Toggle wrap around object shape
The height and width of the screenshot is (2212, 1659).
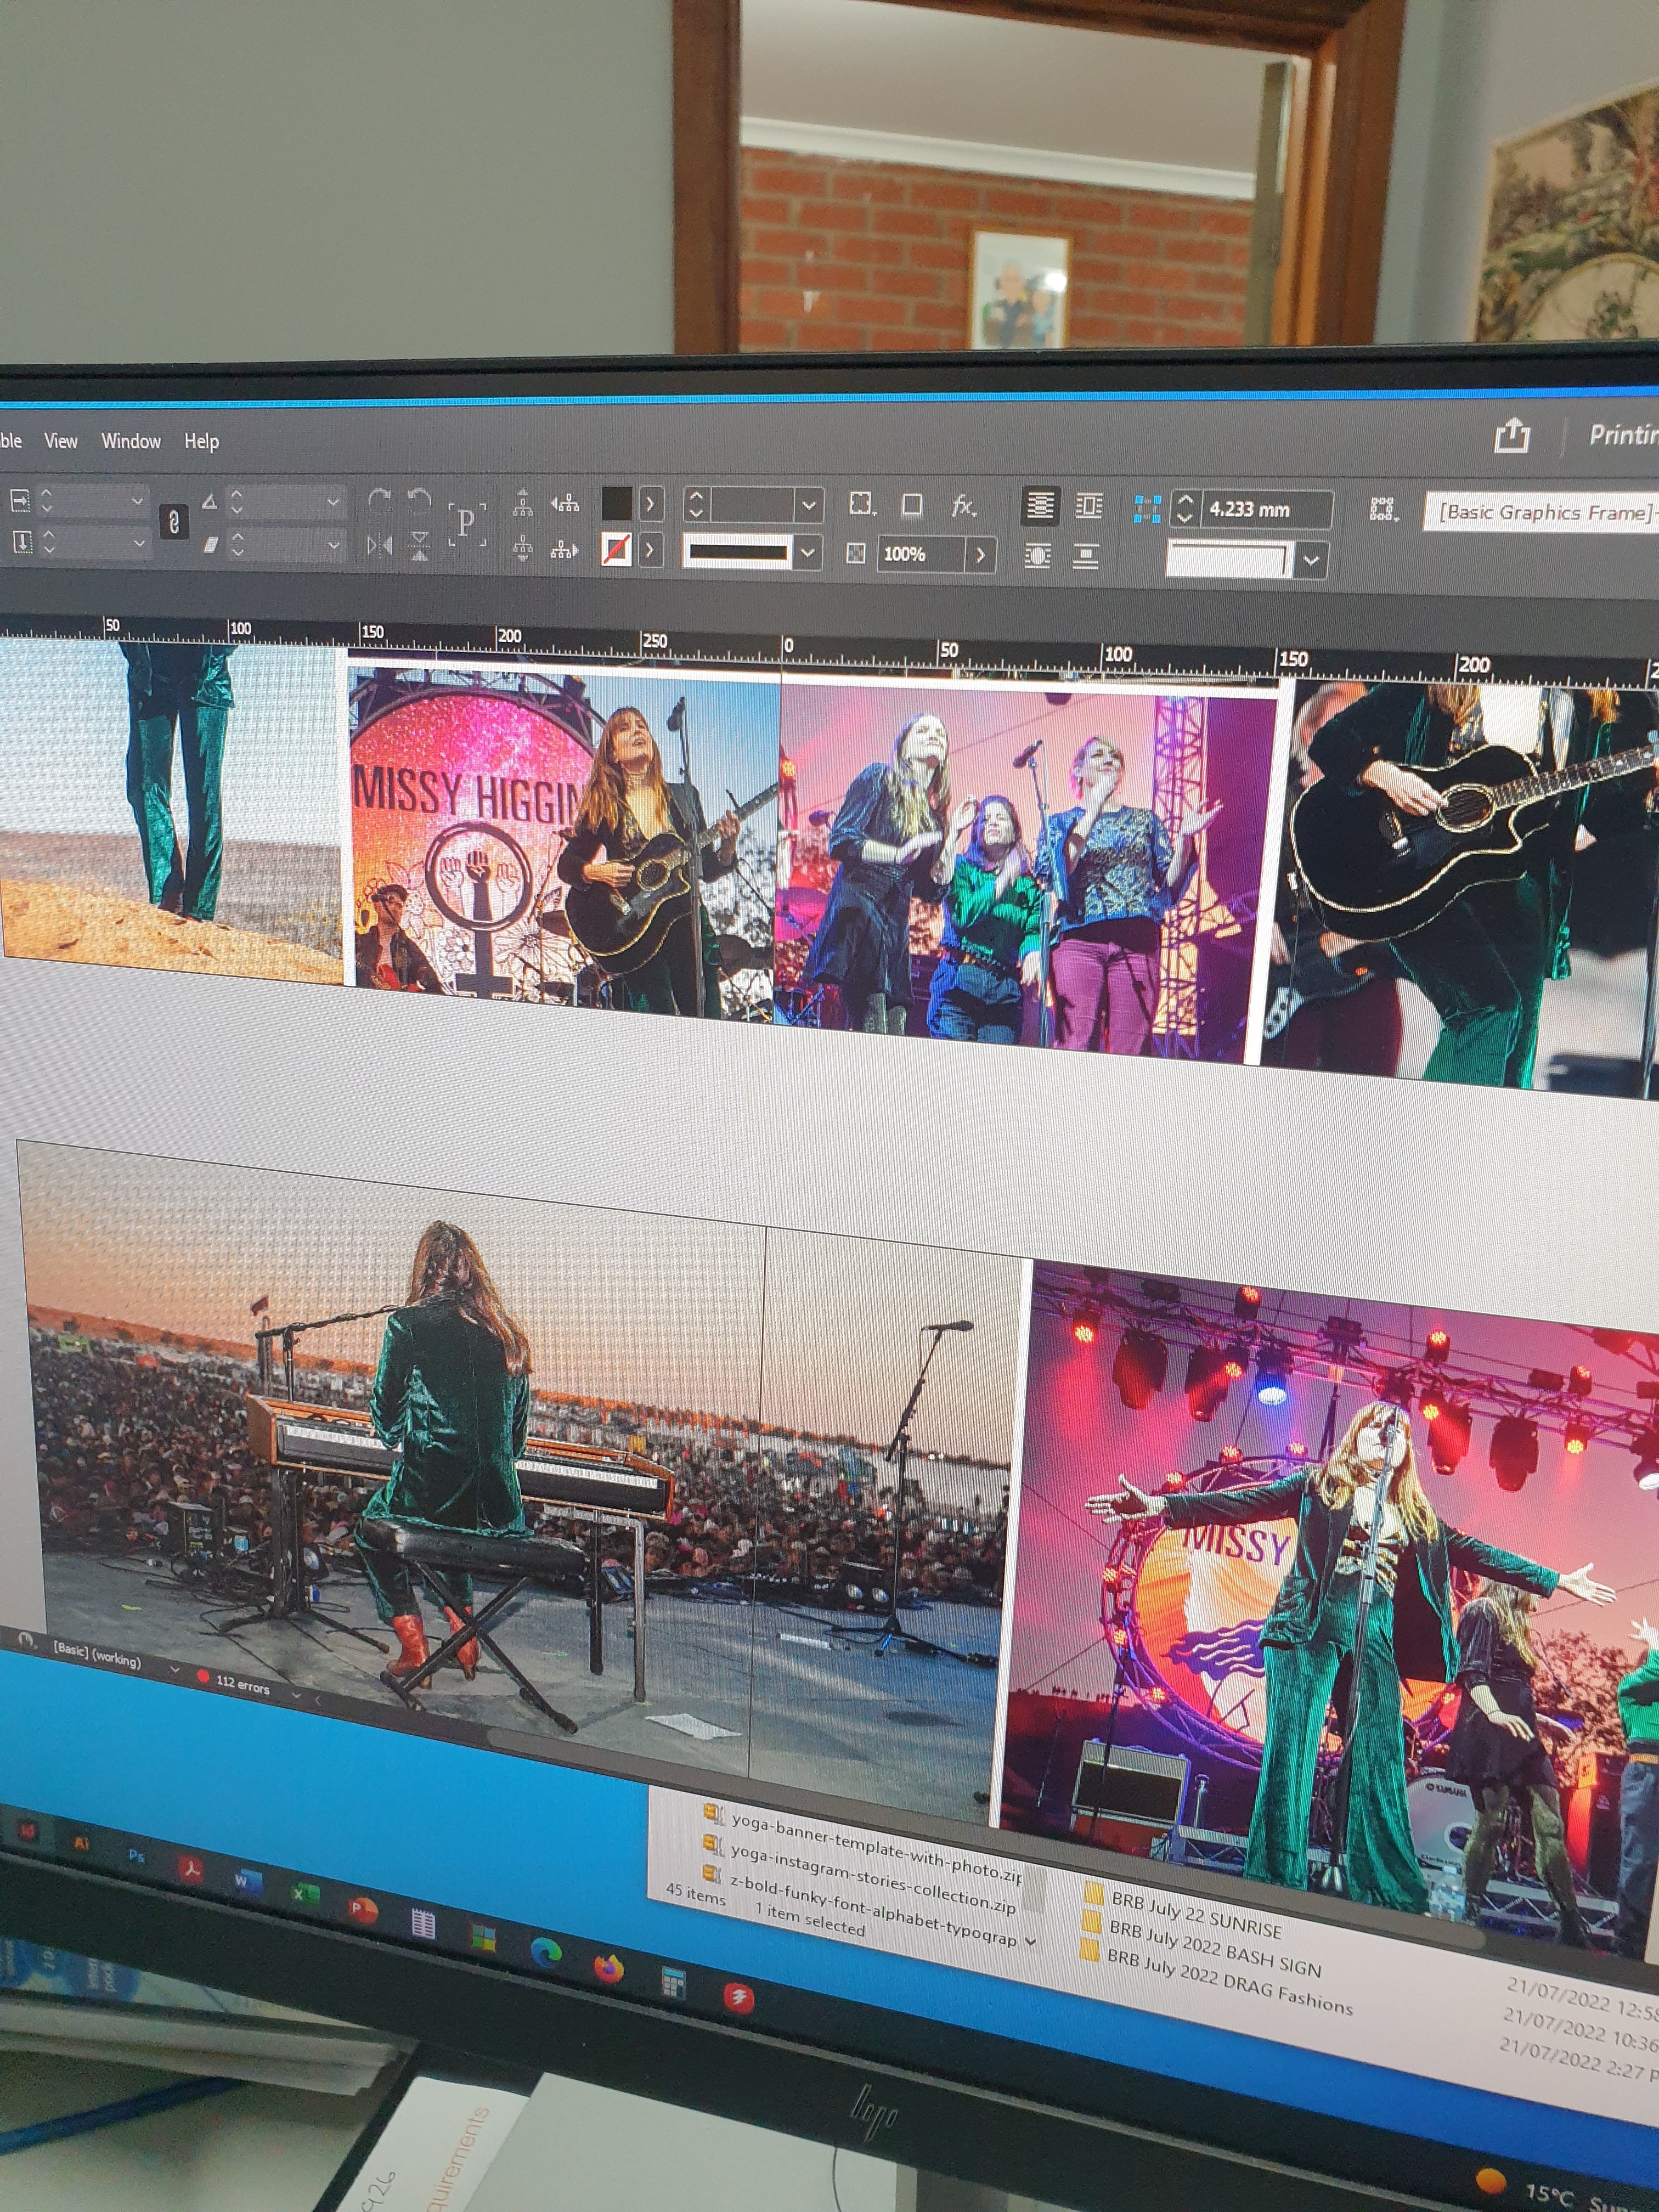[1038, 556]
